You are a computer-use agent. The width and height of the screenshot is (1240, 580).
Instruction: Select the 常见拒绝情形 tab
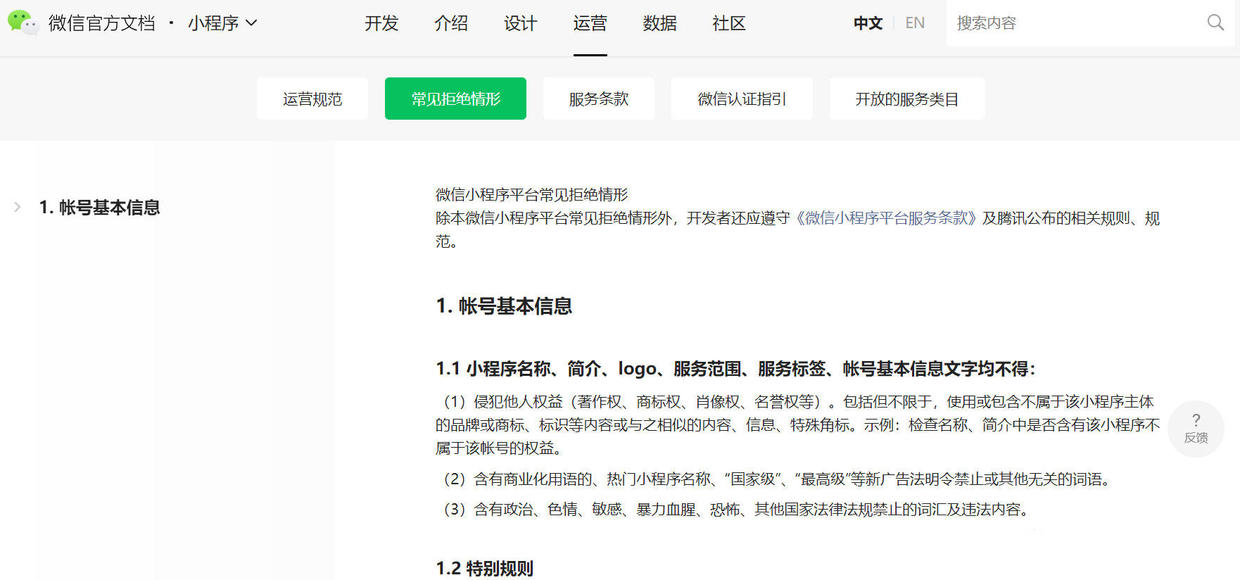point(455,99)
